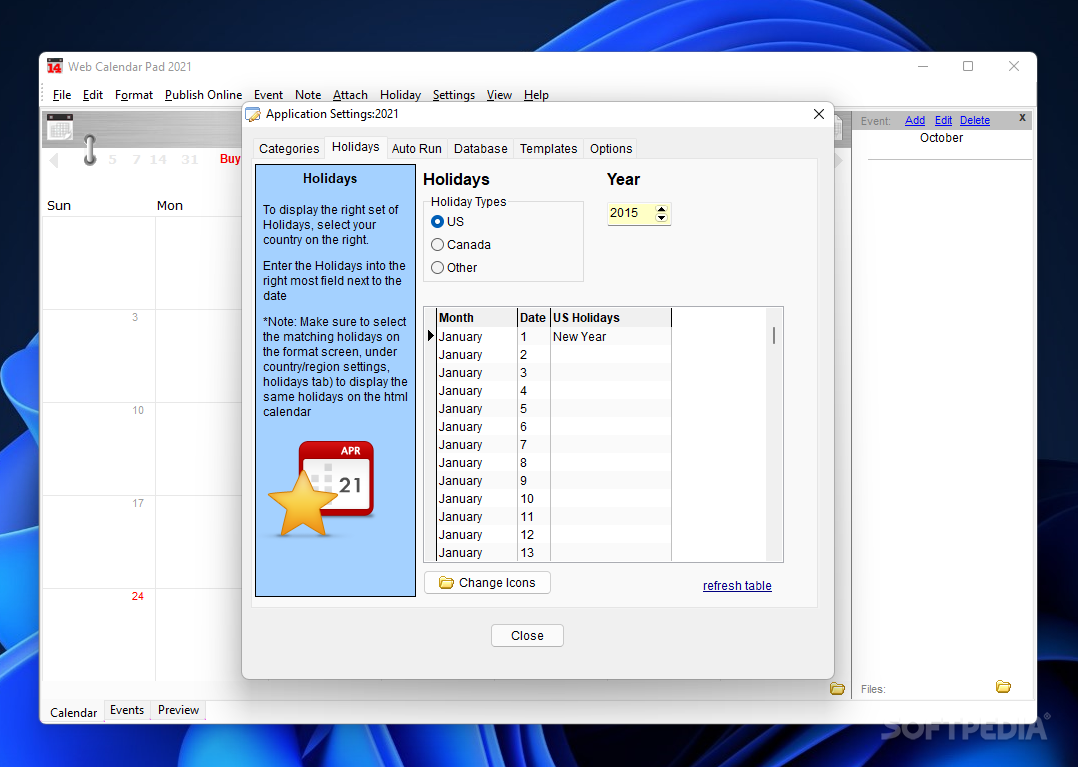Switch to the Options tab
1078x767 pixels.
pos(610,148)
